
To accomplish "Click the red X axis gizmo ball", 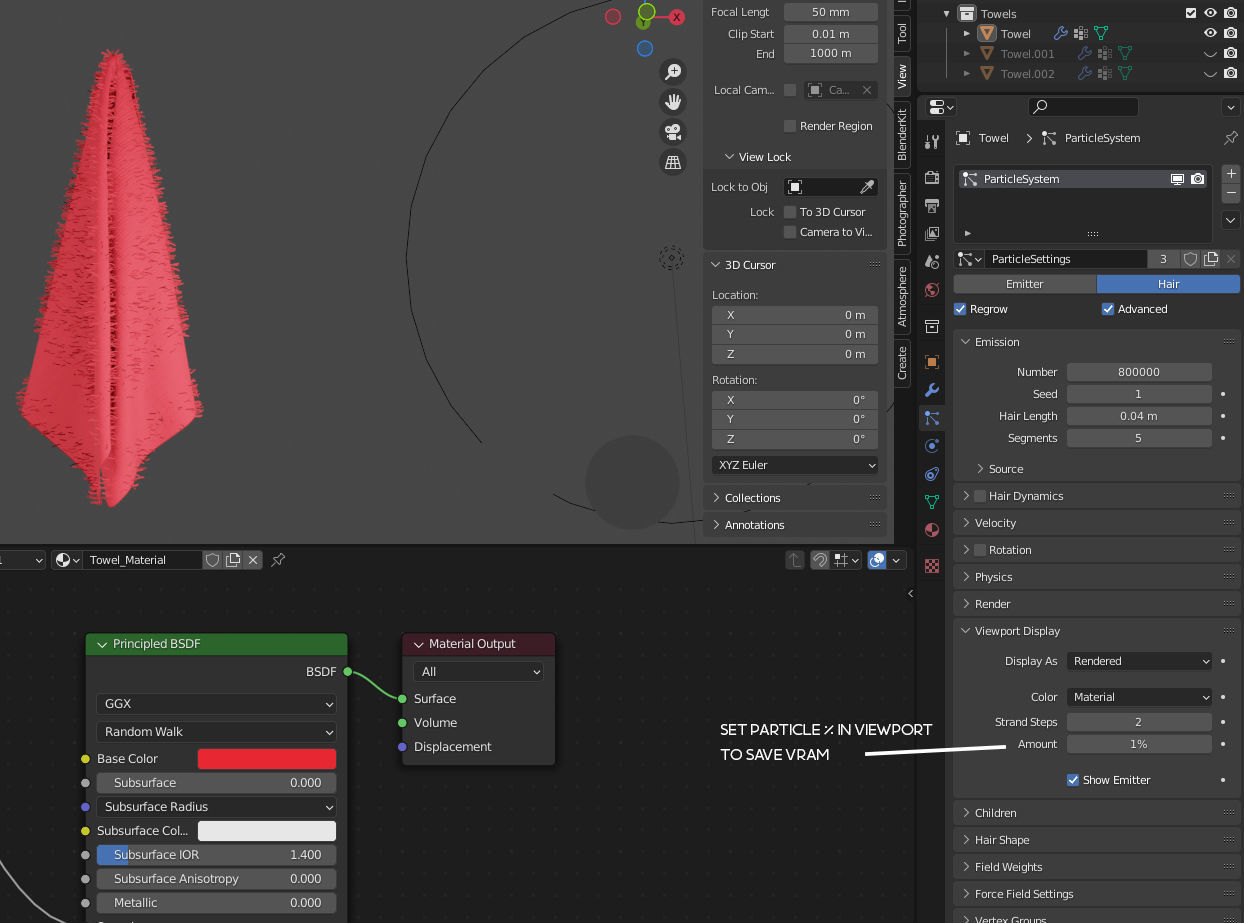I will click(x=677, y=17).
